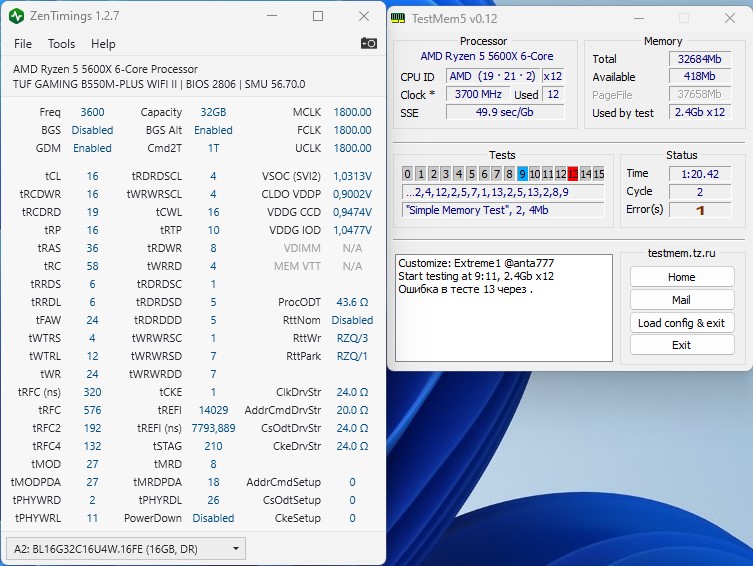Select test box 3 in Tests

(x=446, y=174)
